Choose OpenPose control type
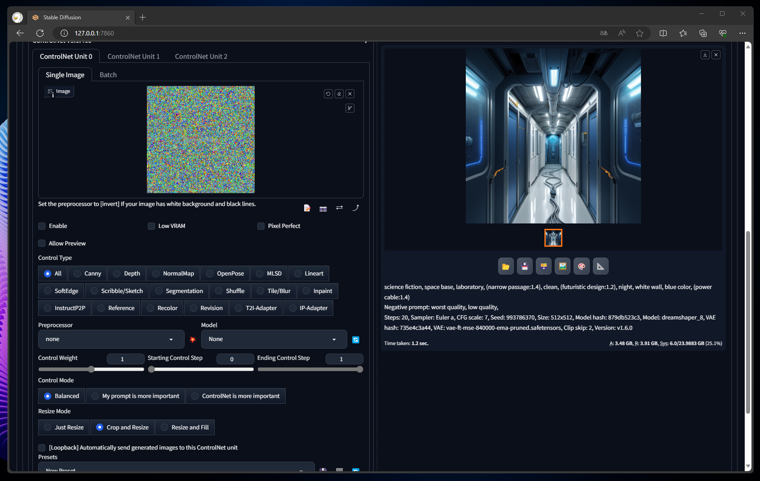Screen dimensions: 760x481 click(225, 273)
